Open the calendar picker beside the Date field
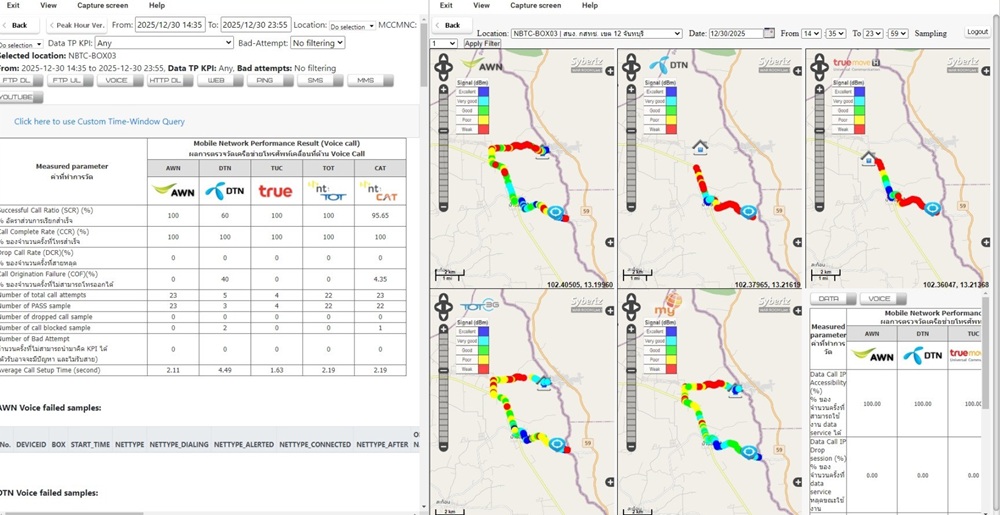Viewport: 1000px width, 515px height. point(769,33)
